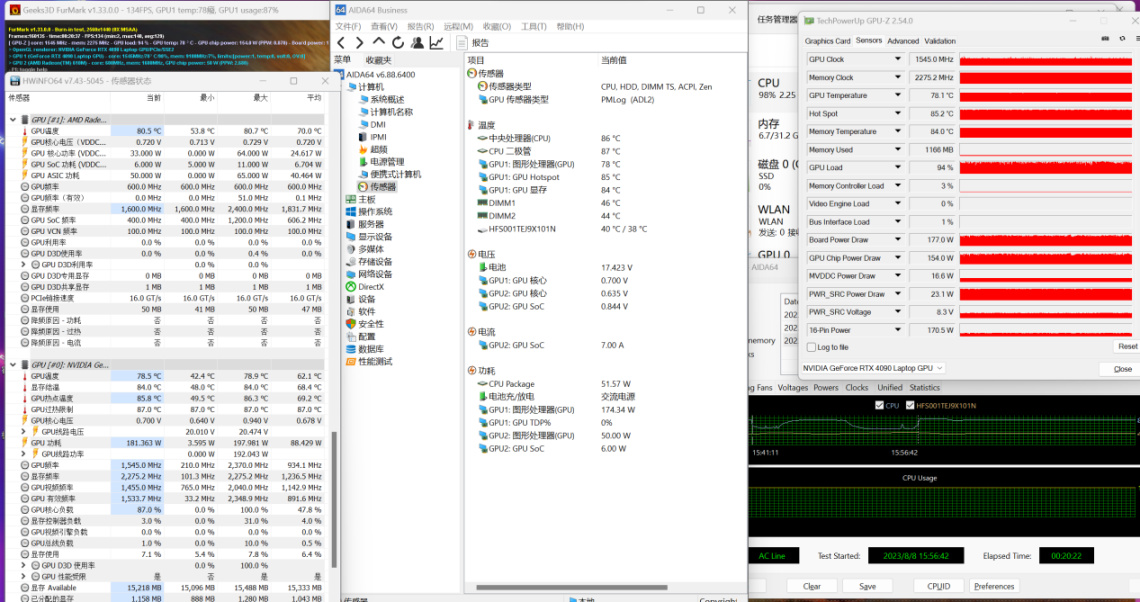The image size is (1140, 602).
Task: Open the AIDA64 user icon in toolbar
Action: tap(417, 43)
